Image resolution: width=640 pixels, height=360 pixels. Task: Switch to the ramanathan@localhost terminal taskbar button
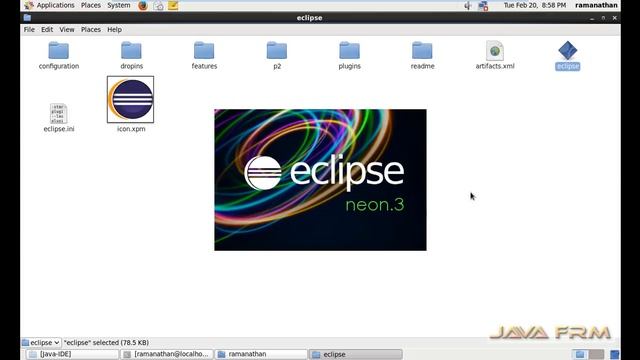click(167, 354)
